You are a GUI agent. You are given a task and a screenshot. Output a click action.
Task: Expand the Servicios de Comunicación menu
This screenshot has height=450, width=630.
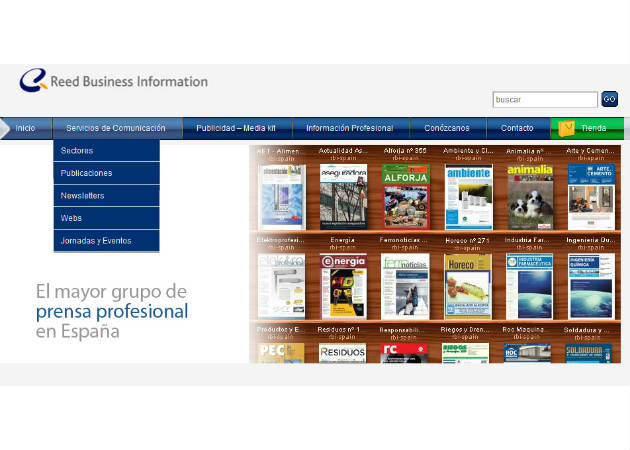[x=116, y=128]
